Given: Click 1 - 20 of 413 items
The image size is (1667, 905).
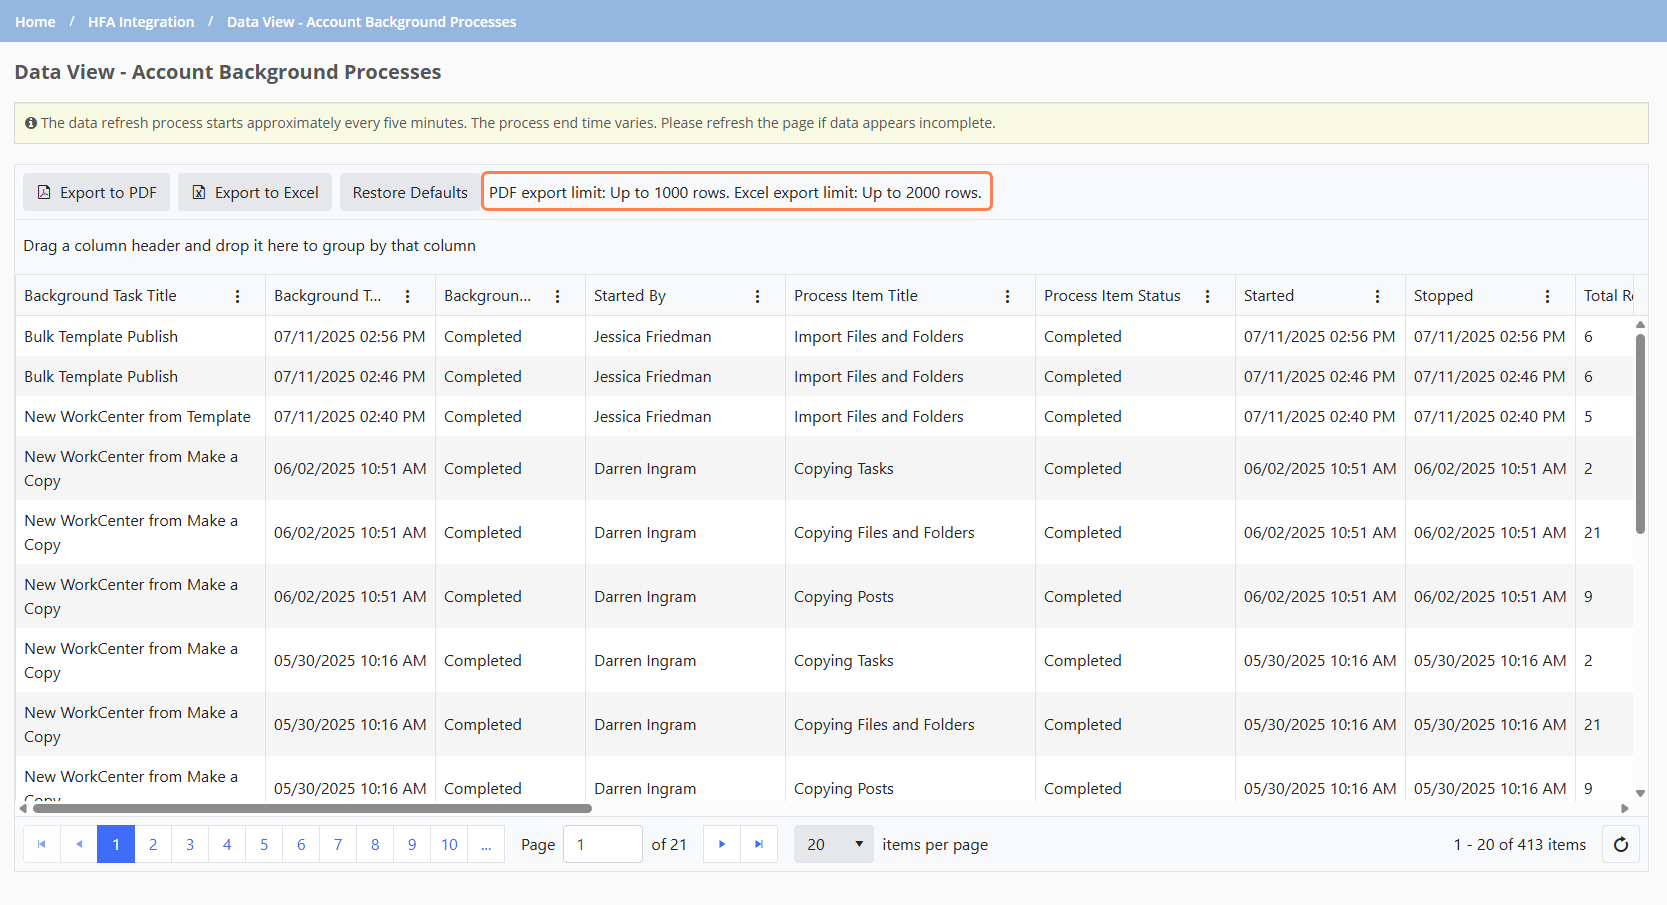Looking at the screenshot, I should click(x=1520, y=844).
